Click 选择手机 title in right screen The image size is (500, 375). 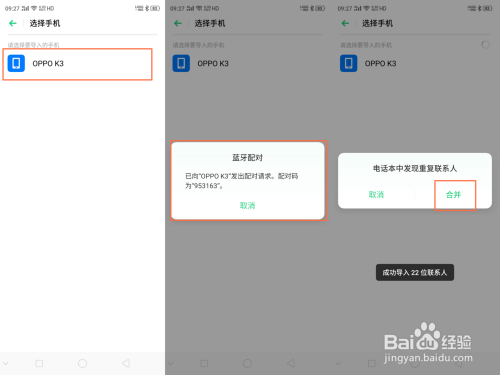[377, 23]
